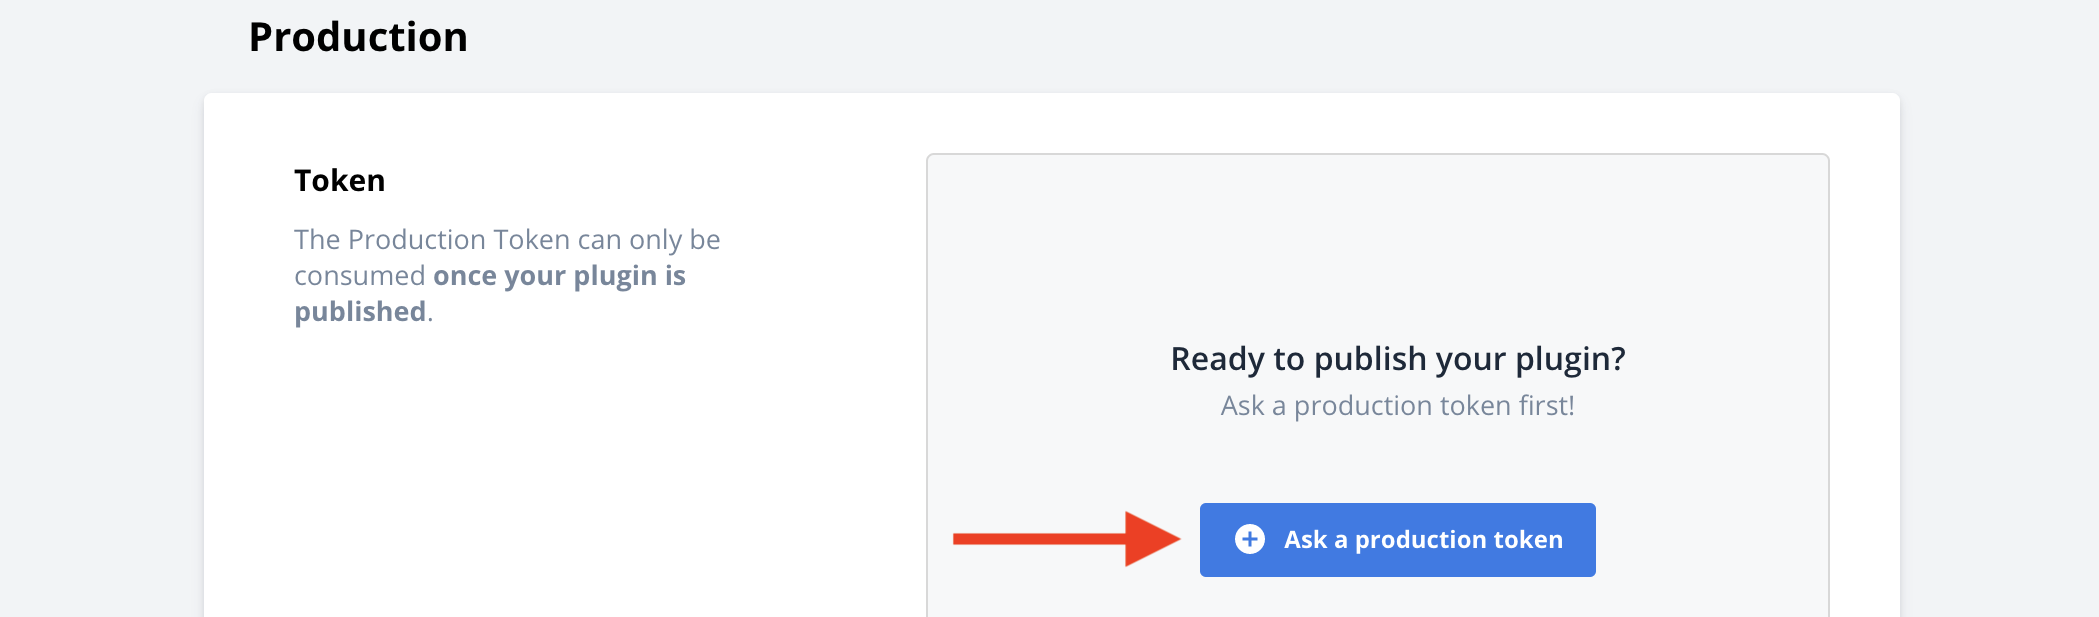The width and height of the screenshot is (2099, 617).
Task: Select the Production page heading
Action: coord(358,38)
